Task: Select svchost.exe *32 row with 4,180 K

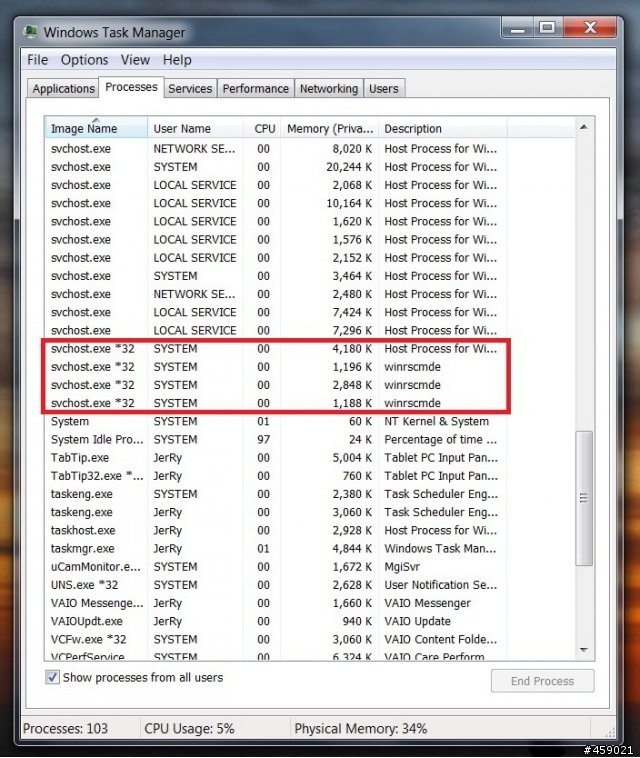Action: tap(276, 349)
